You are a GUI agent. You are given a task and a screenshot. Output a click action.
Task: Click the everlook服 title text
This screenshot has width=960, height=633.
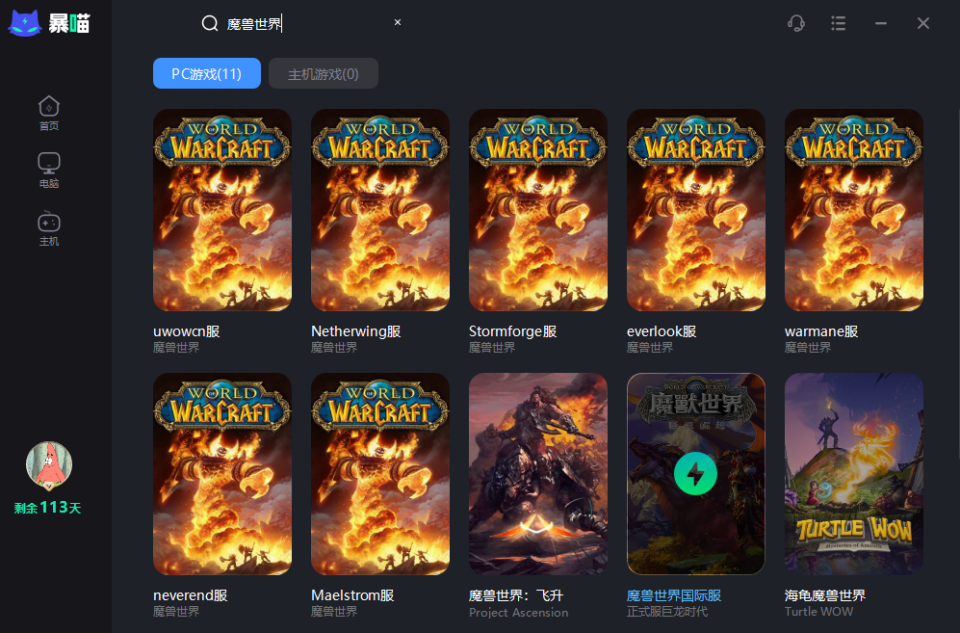tap(661, 331)
